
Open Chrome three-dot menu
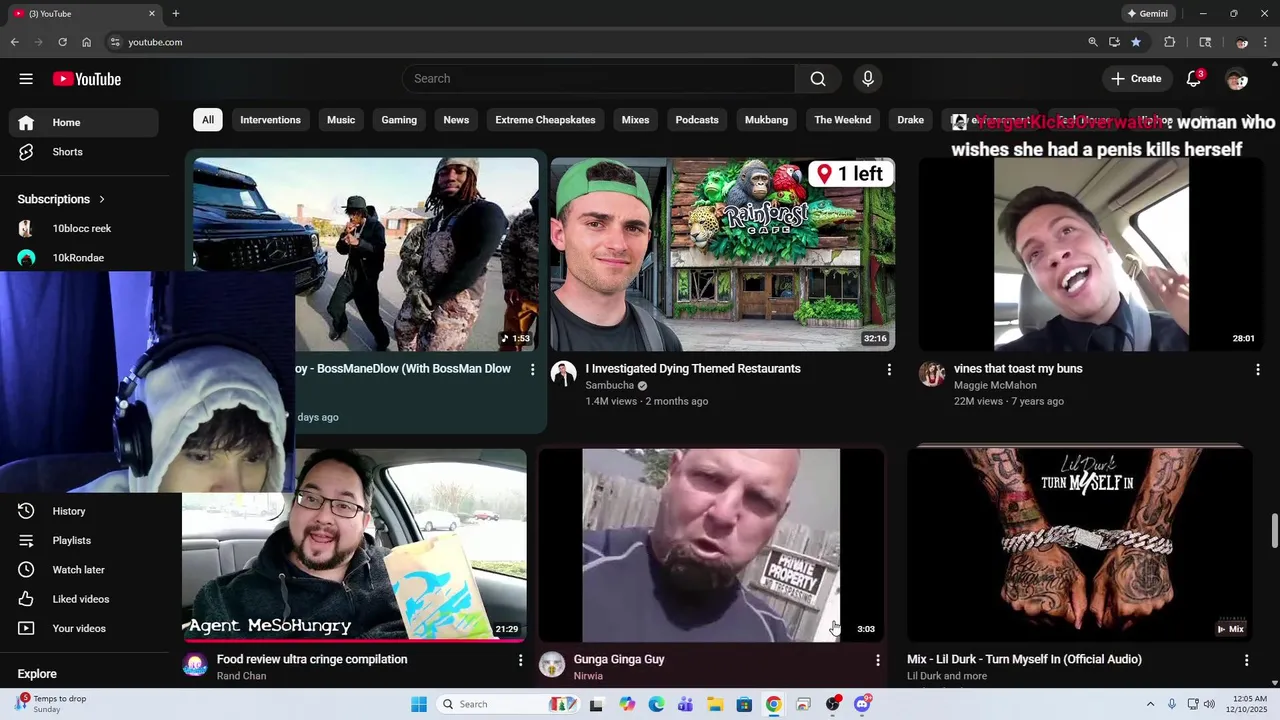(x=1266, y=42)
